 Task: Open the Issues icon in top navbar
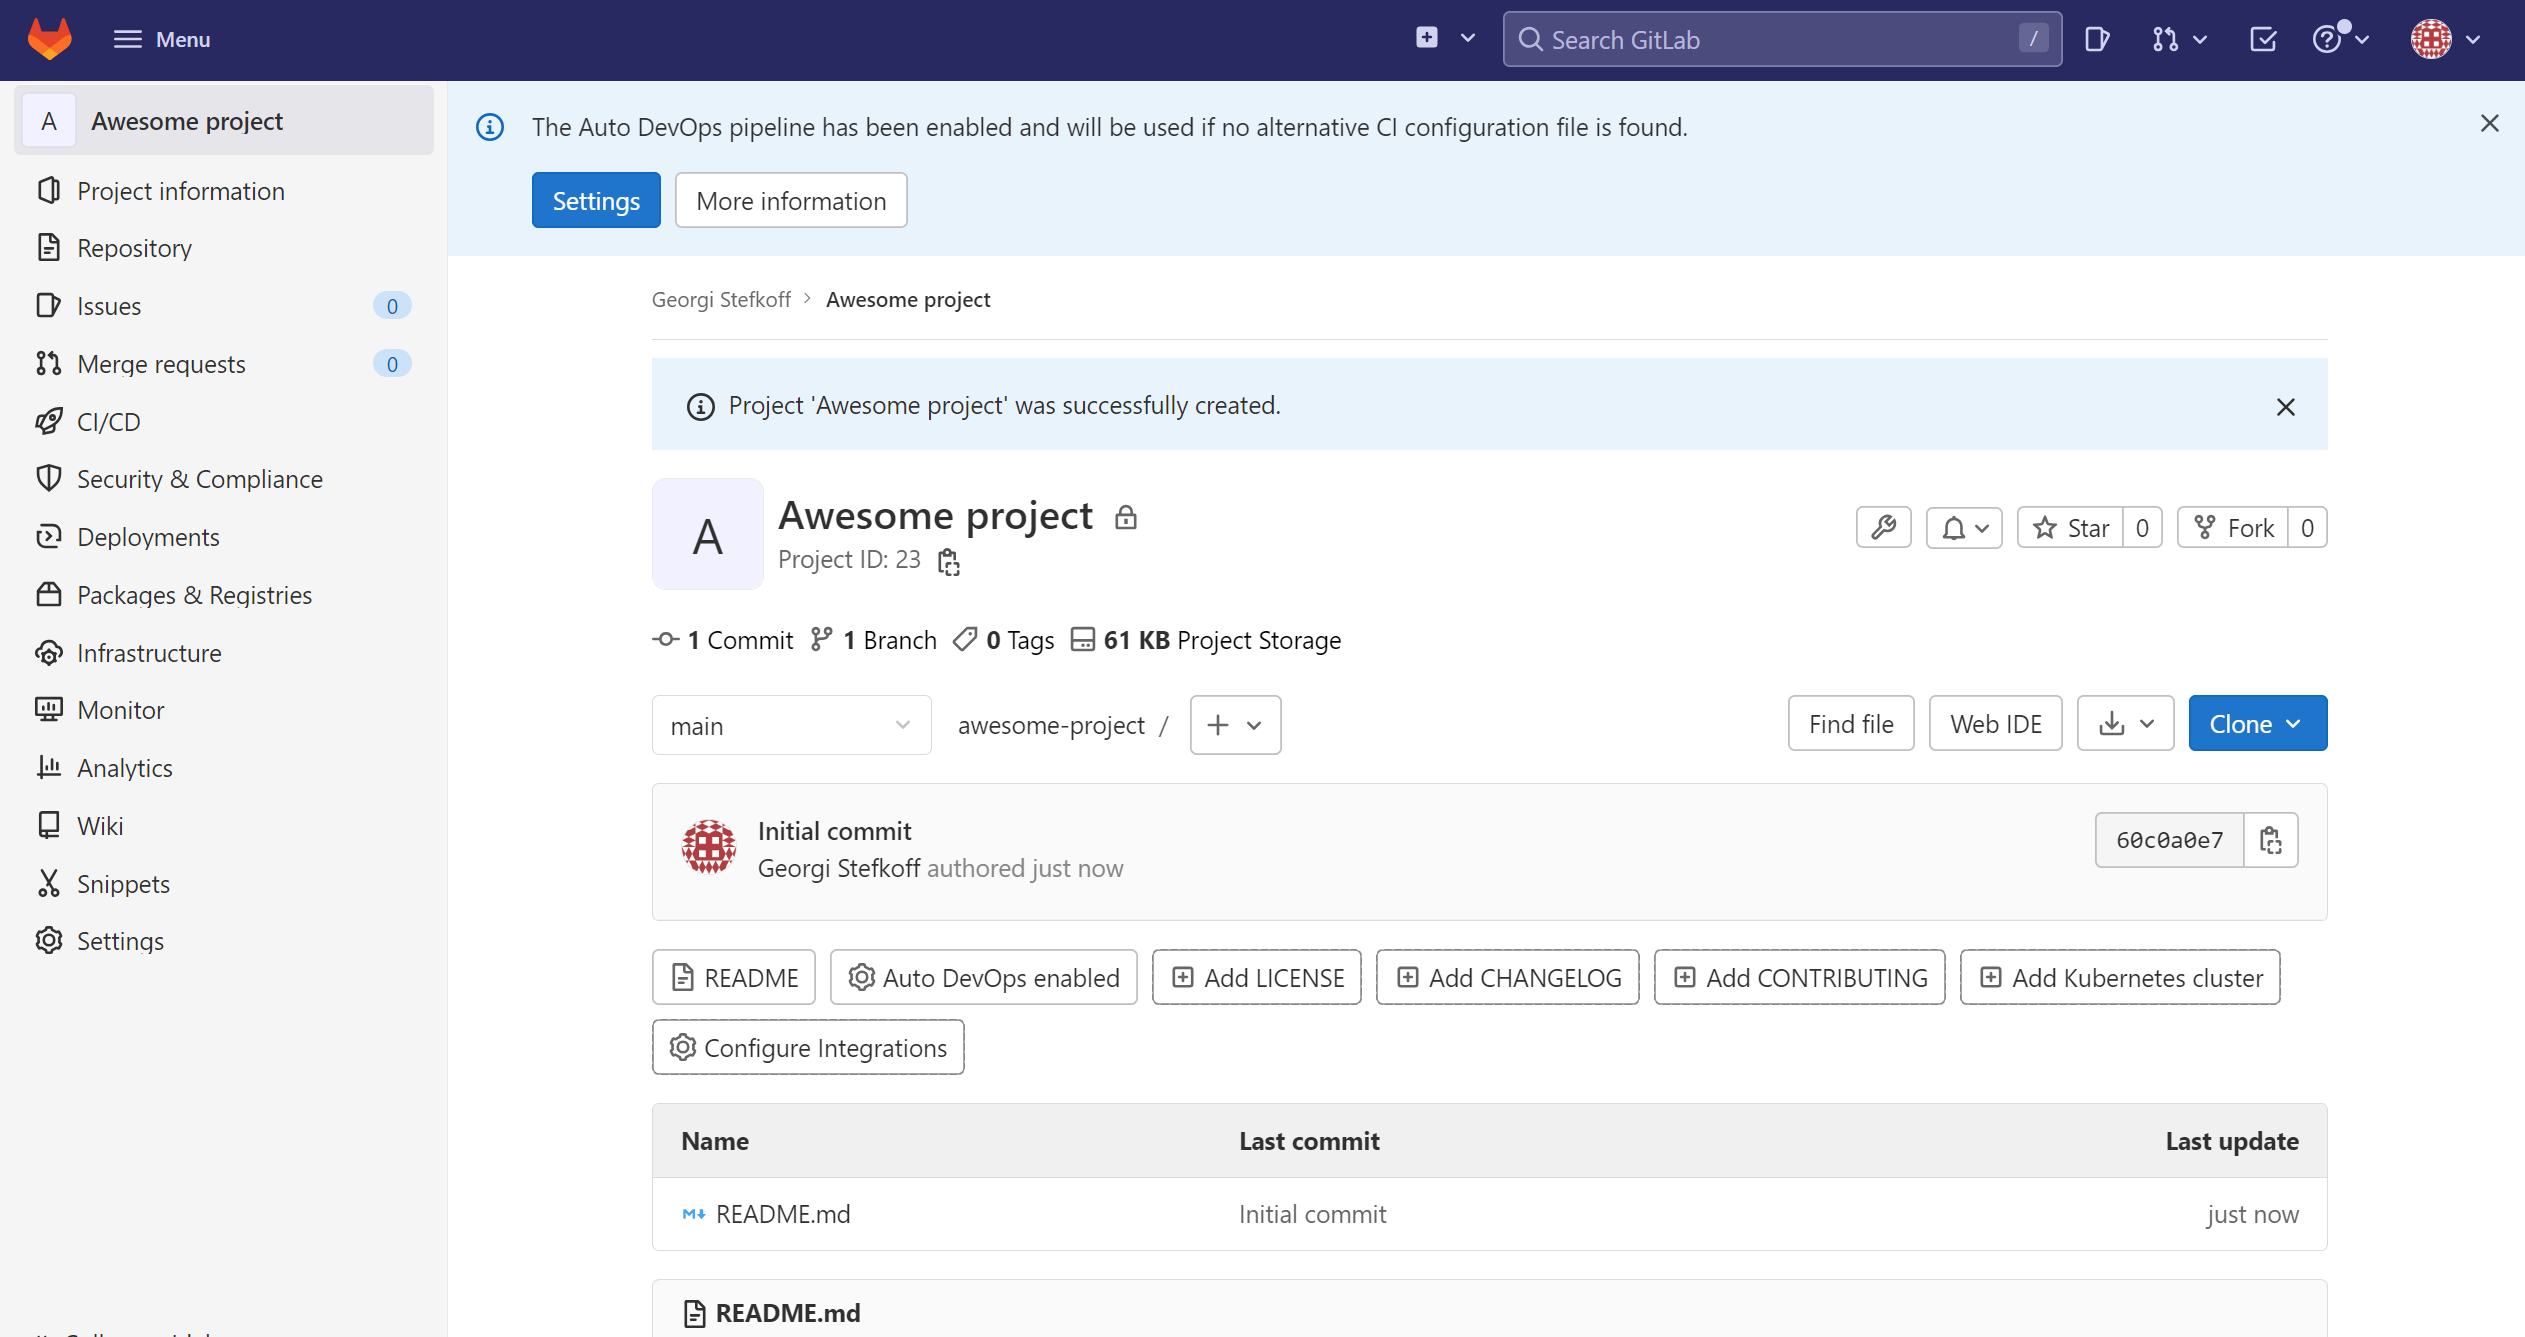click(x=2097, y=39)
